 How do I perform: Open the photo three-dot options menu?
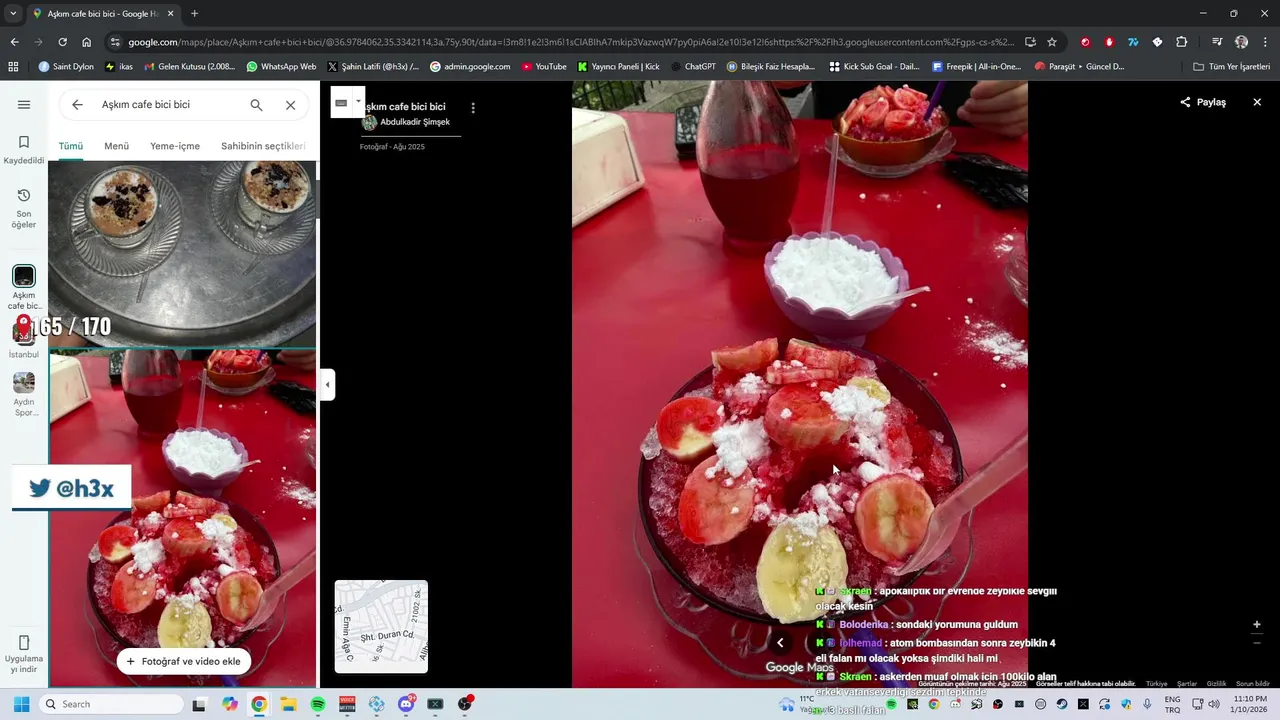(x=473, y=108)
